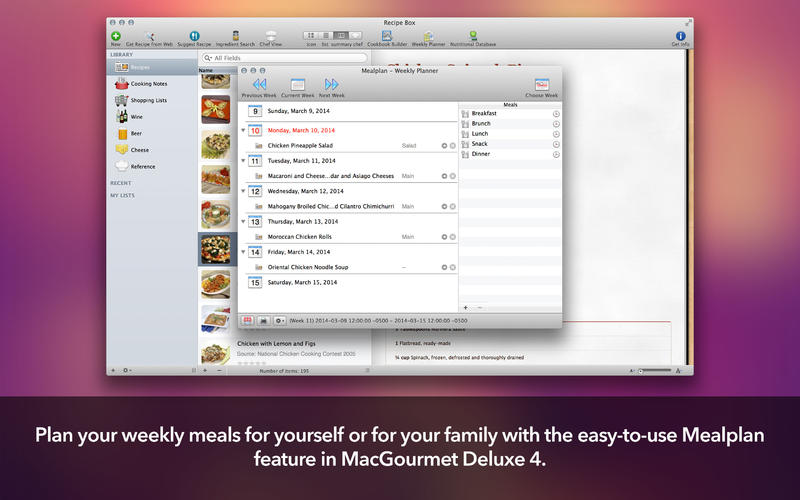This screenshot has height=500, width=800.
Task: Select Saturday, March 15, 2014 row
Action: point(348,283)
